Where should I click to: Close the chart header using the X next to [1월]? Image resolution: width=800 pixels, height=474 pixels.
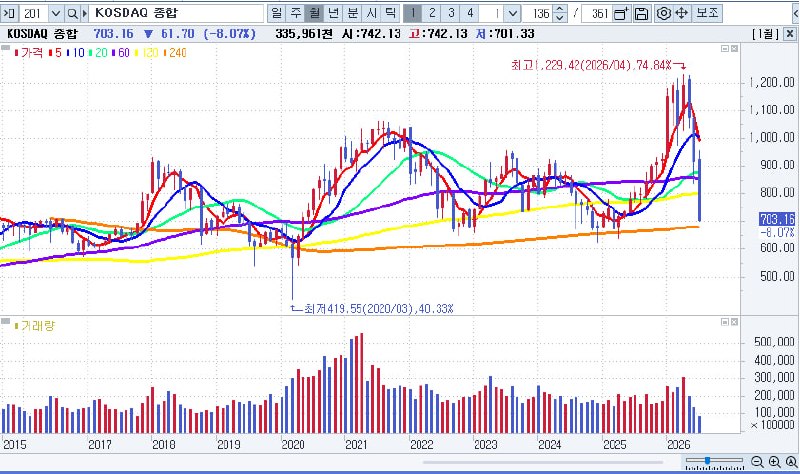[790, 34]
